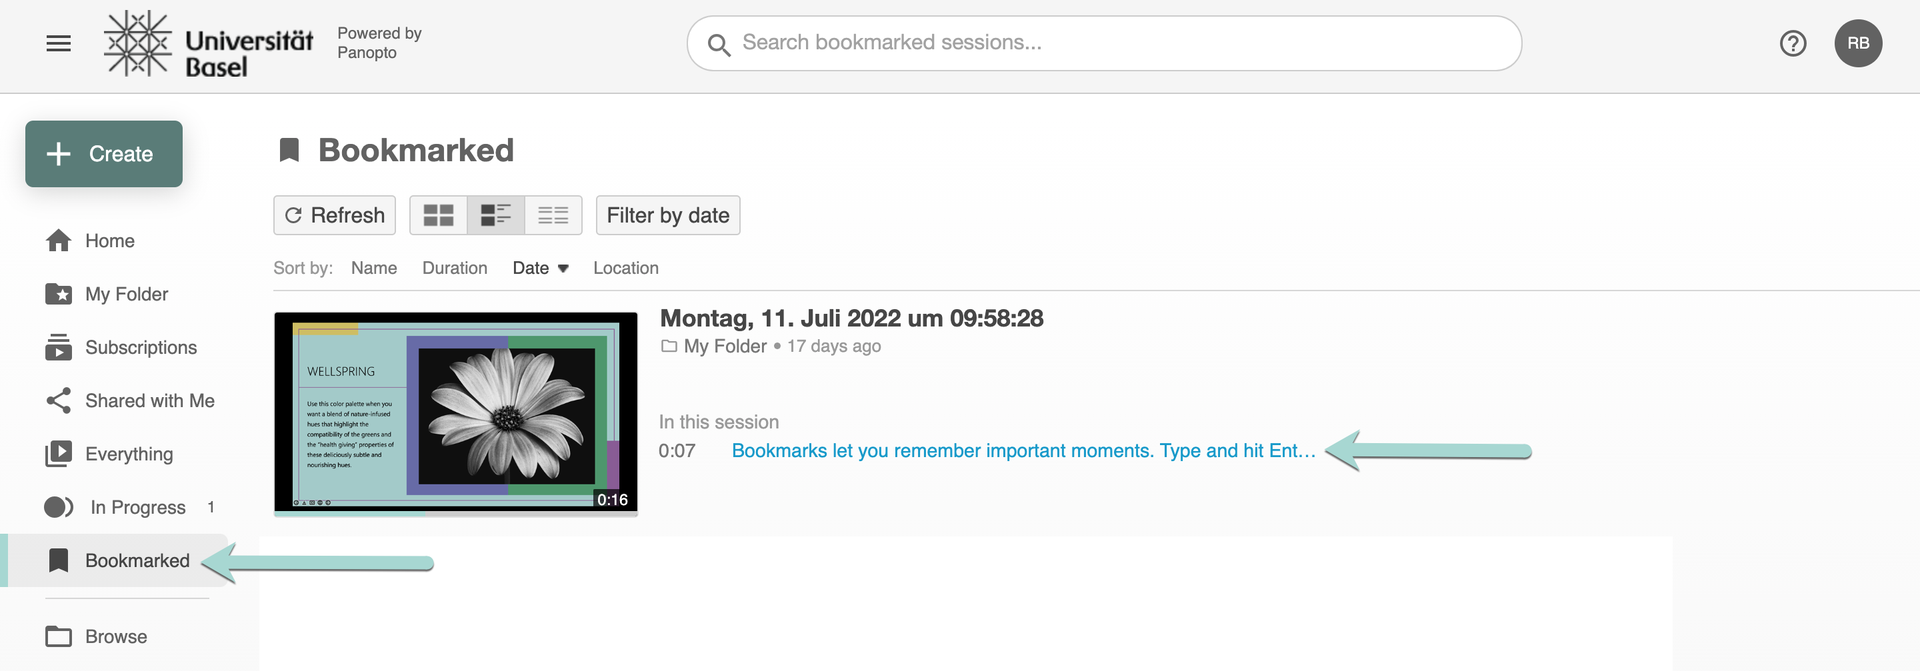Open the Filter by date dropdown
The height and width of the screenshot is (671, 1920).
point(668,215)
